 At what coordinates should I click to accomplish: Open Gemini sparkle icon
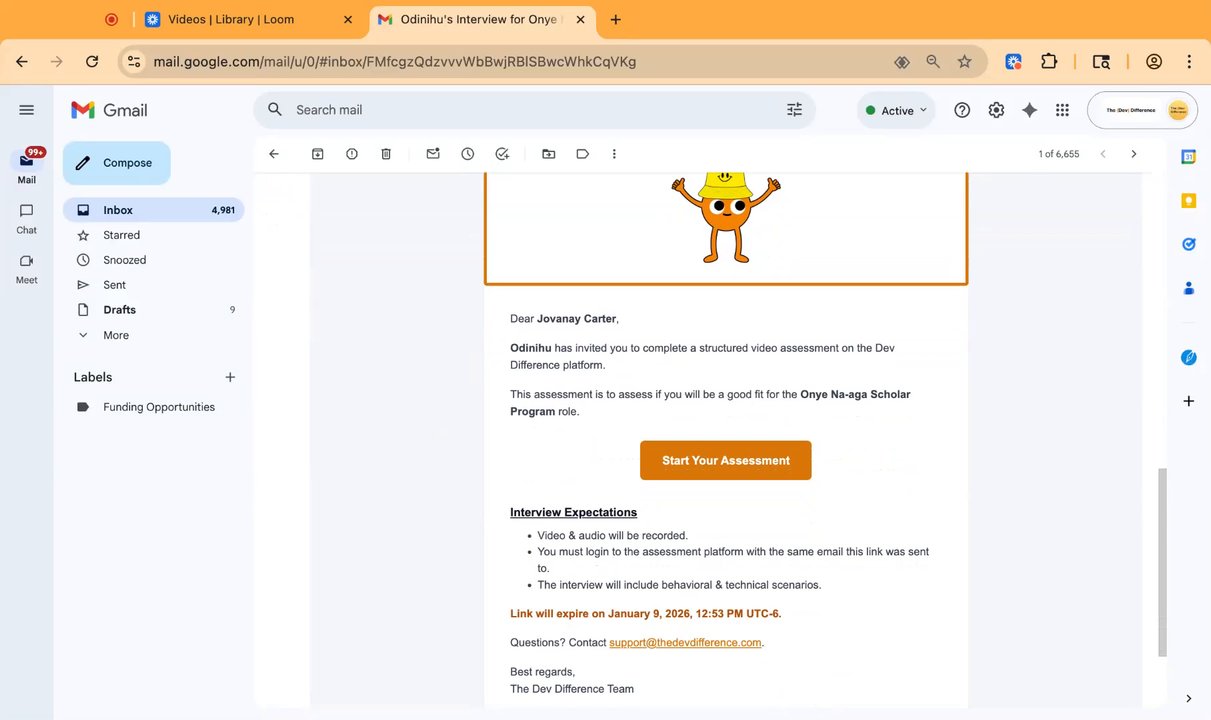pos(1029,110)
